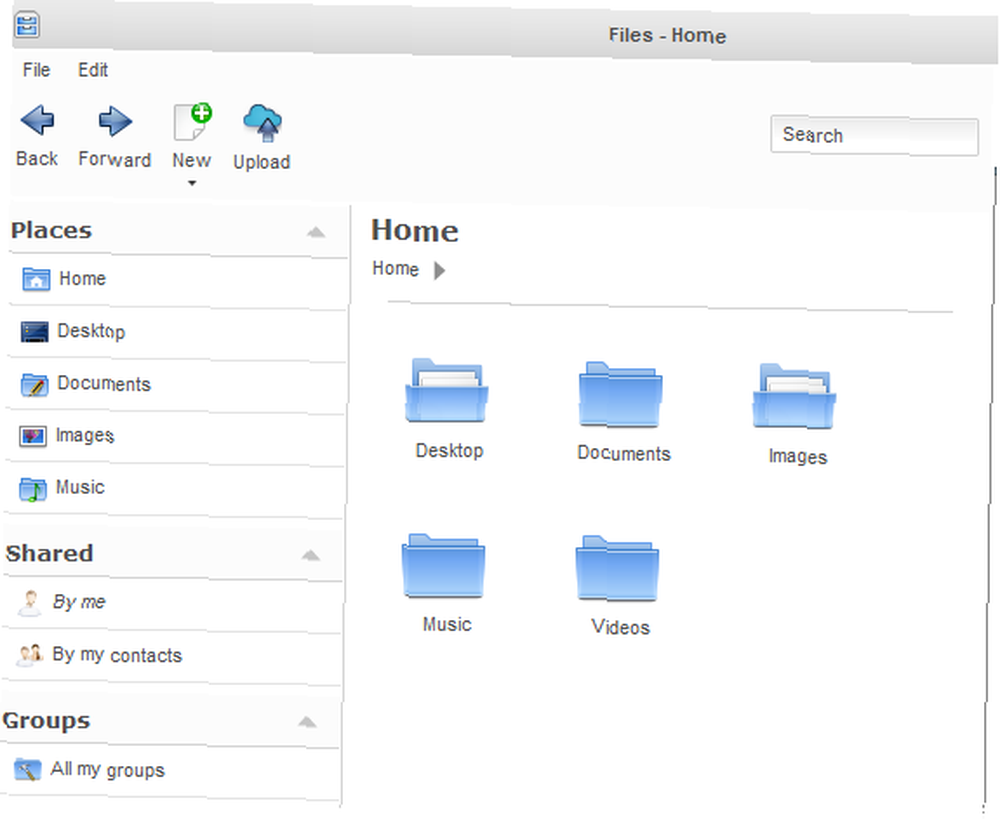Click the Documents icon in Places sidebar
Screen dimensions: 1000x822
[34, 385]
